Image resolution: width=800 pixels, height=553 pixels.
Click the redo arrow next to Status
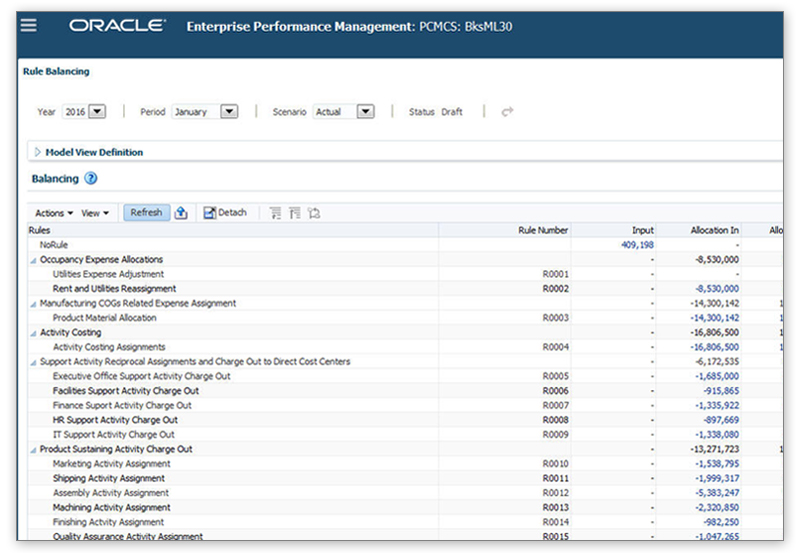tap(507, 112)
